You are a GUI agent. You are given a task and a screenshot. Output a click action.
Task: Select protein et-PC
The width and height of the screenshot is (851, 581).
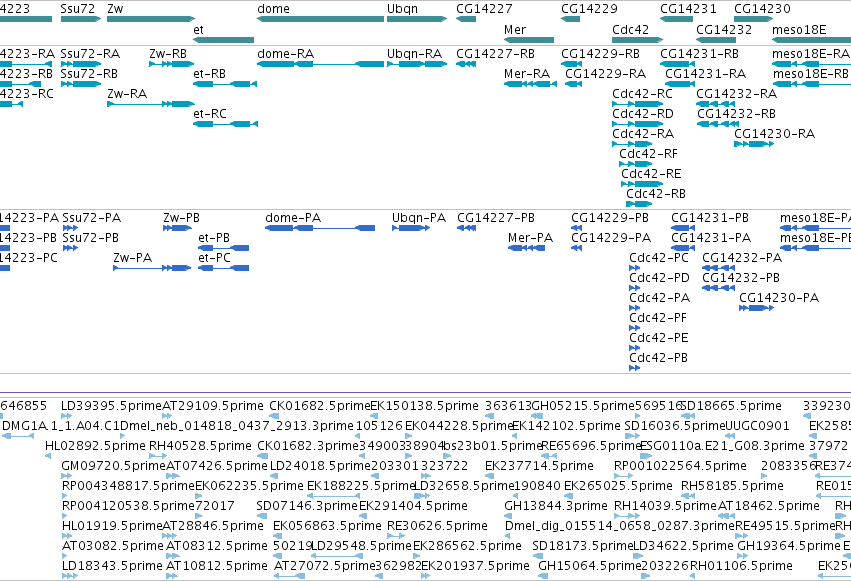point(224,268)
